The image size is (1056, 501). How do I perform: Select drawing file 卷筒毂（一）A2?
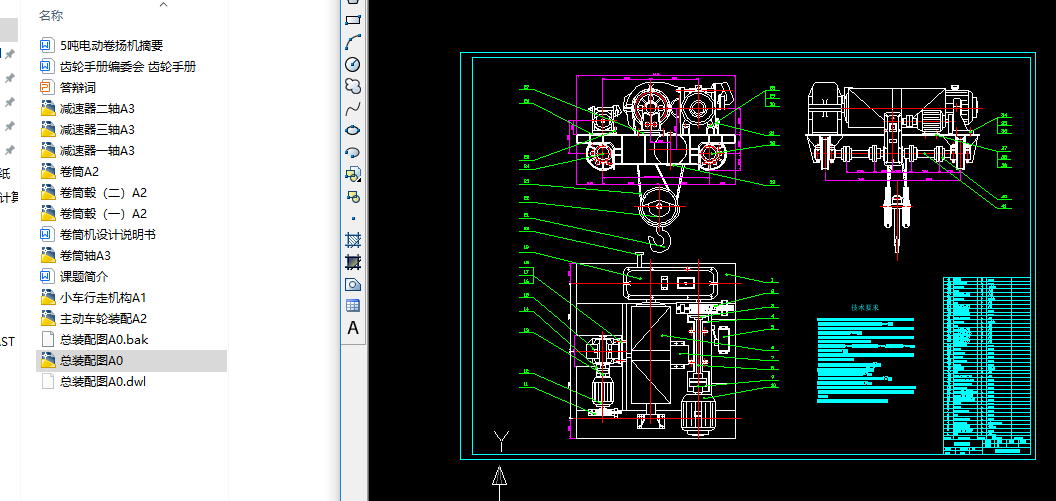[94, 213]
